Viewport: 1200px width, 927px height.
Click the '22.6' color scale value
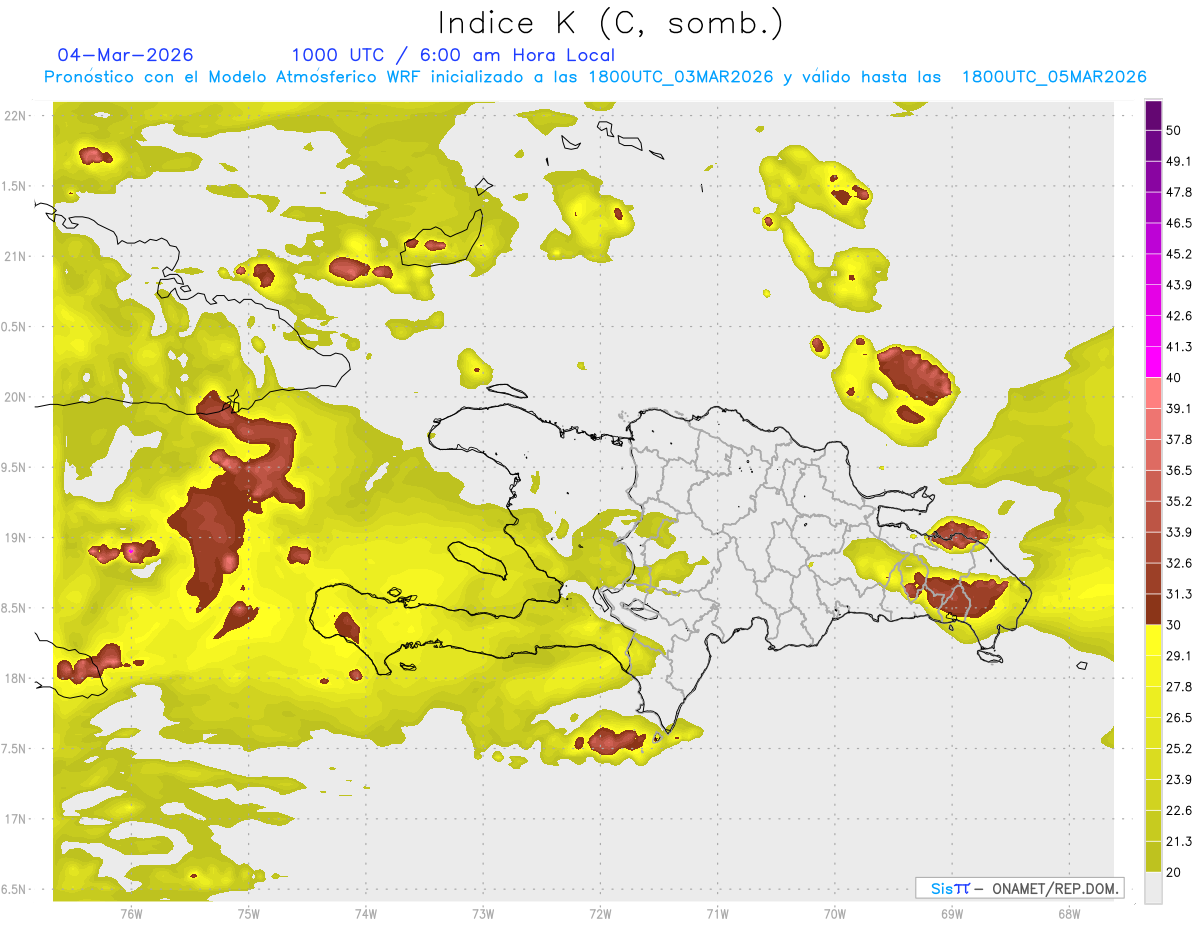1179,811
